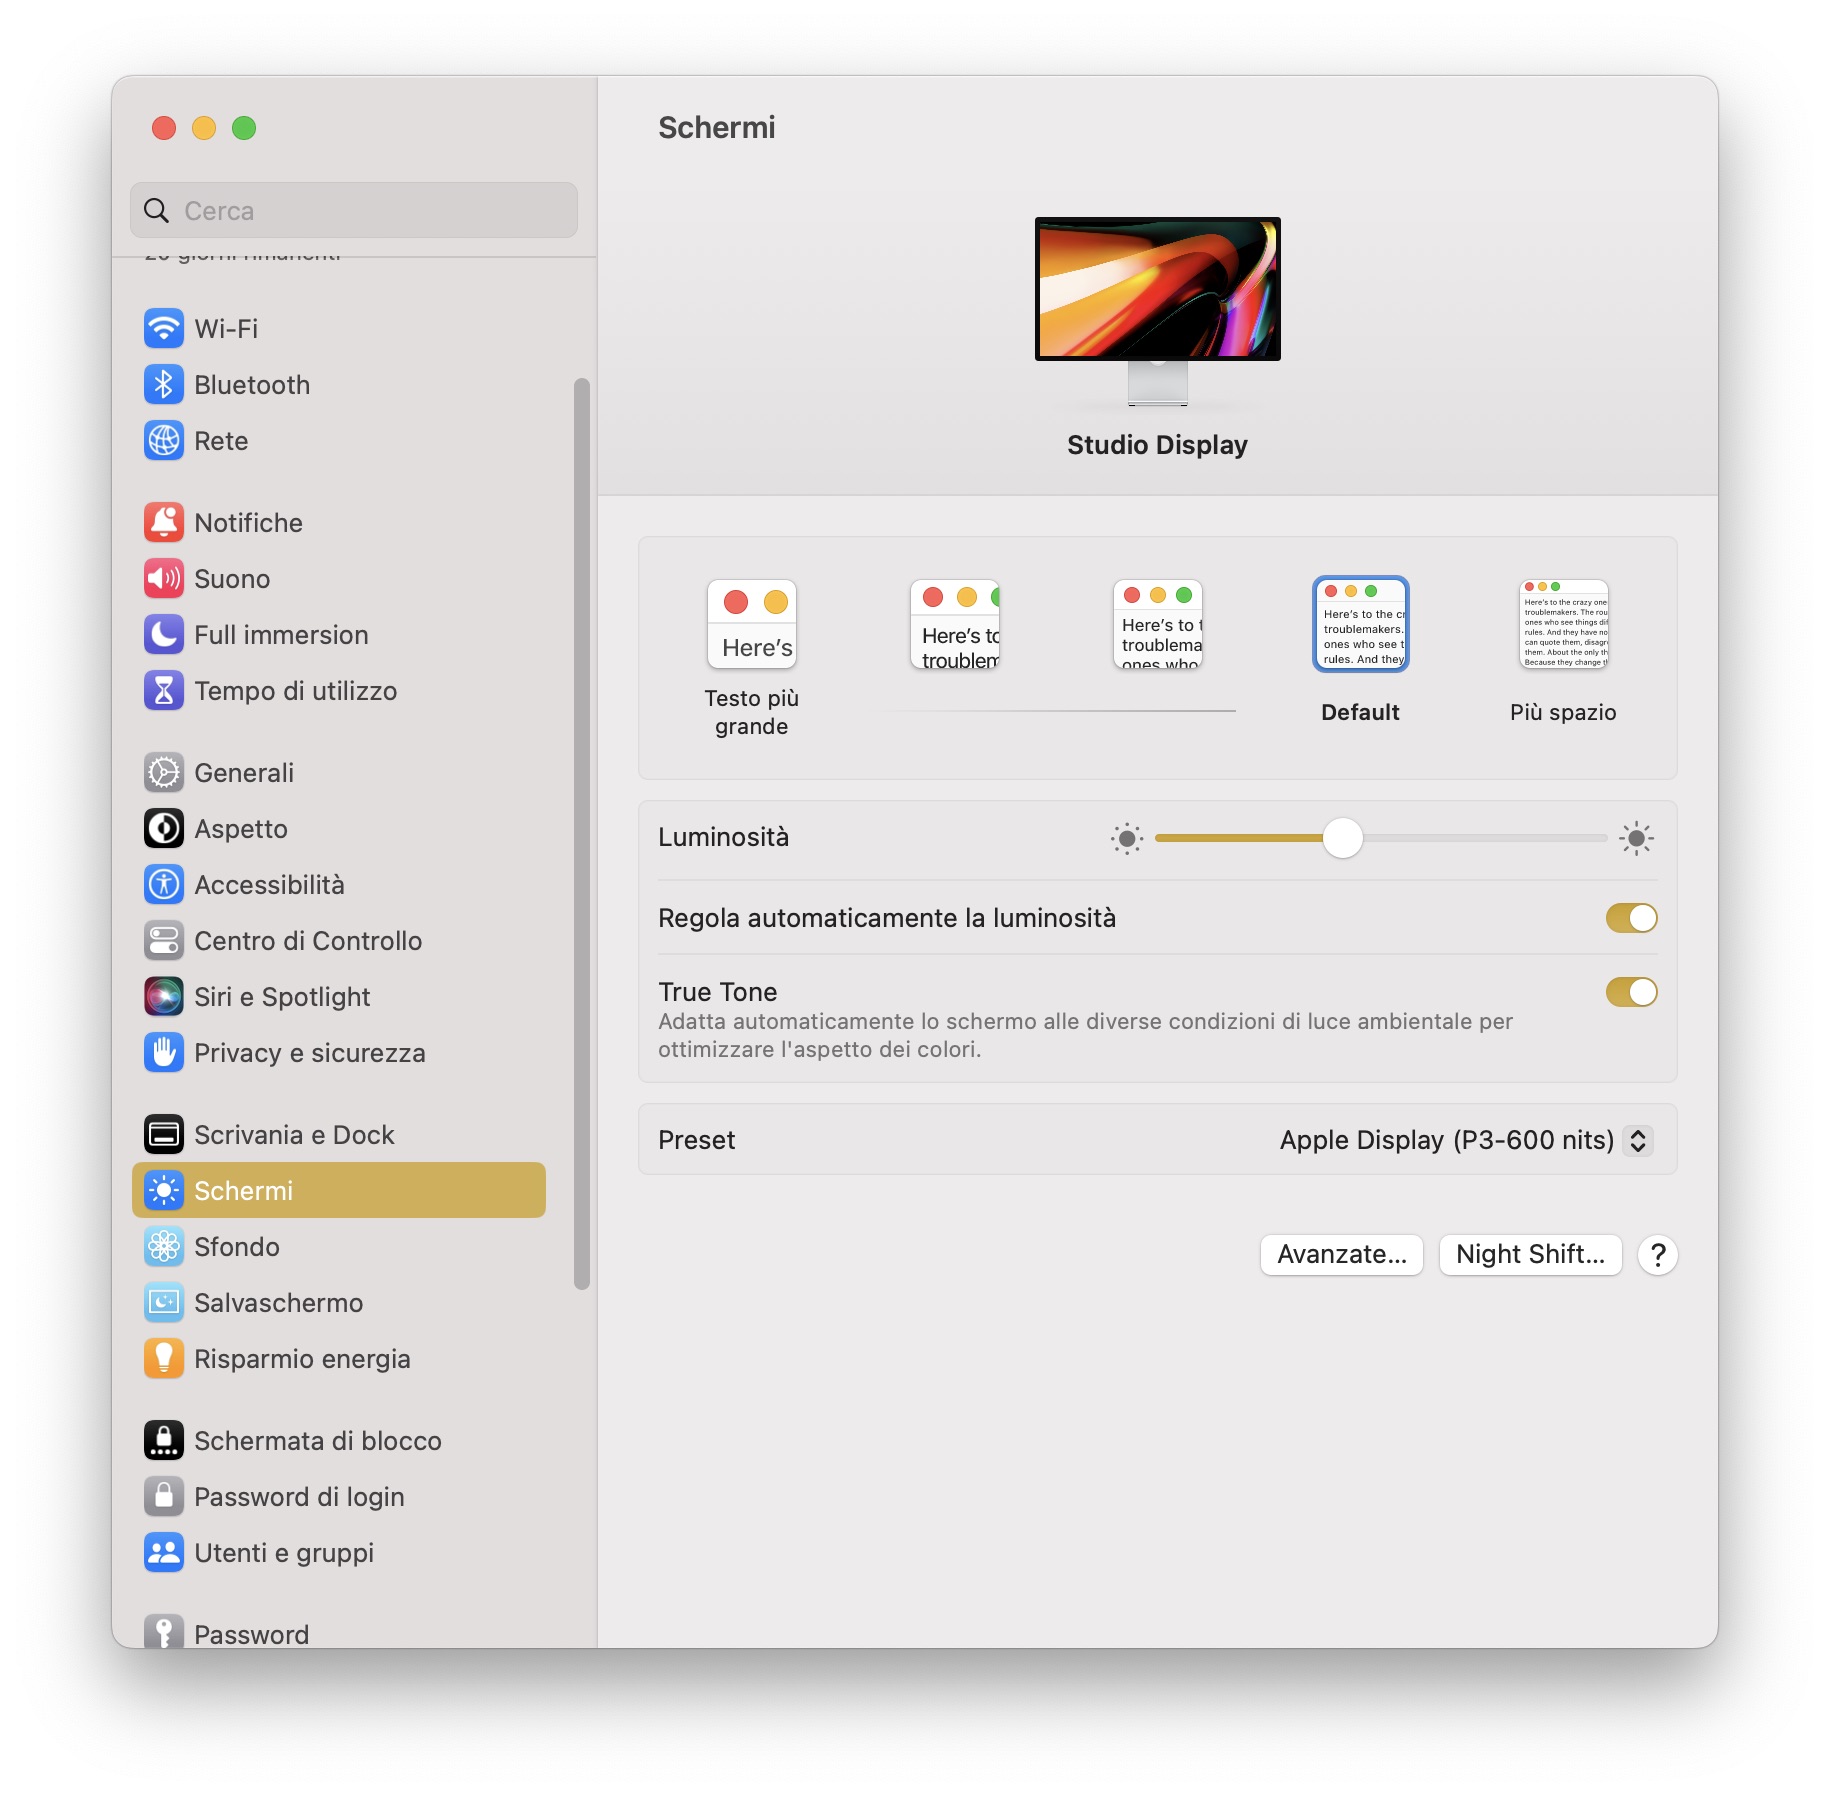Open the Sfondo flower icon
This screenshot has height=1796, width=1830.
pos(163,1246)
